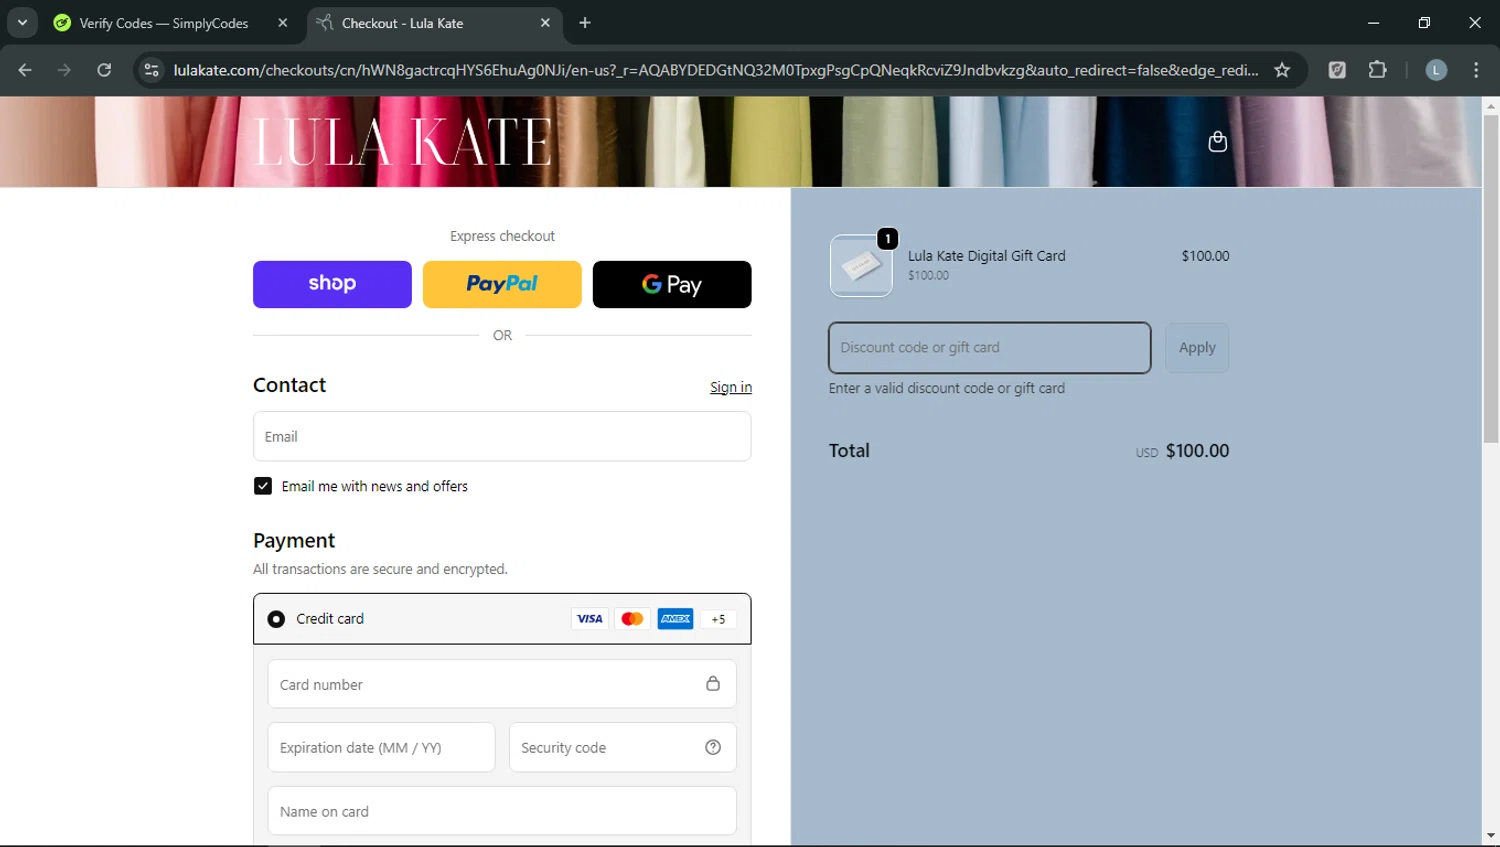
Task: Open the tab search dropdown arrow
Action: 22,23
